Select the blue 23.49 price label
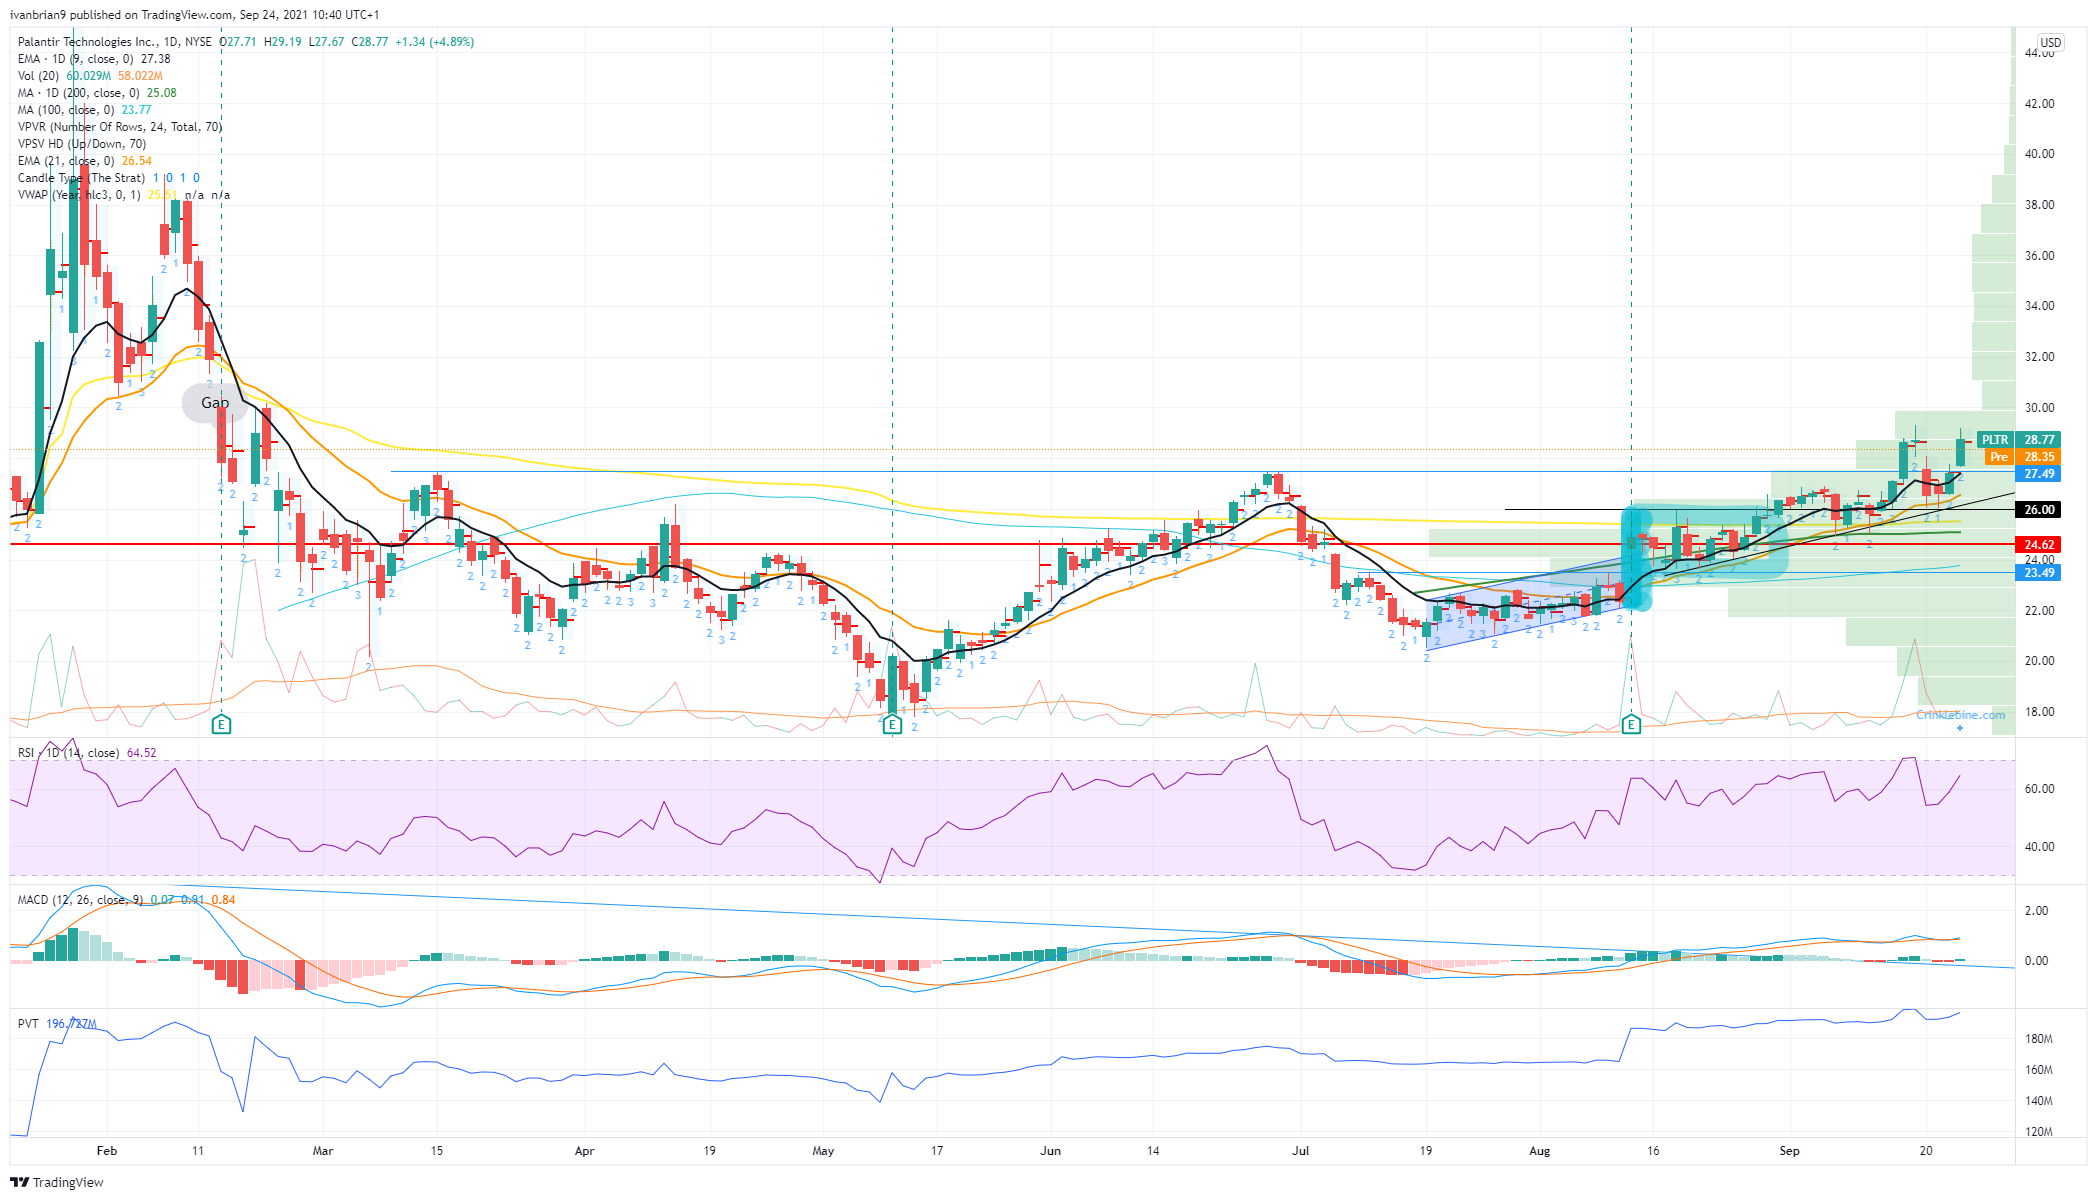This screenshot has width=2097, height=1200. click(x=2039, y=573)
